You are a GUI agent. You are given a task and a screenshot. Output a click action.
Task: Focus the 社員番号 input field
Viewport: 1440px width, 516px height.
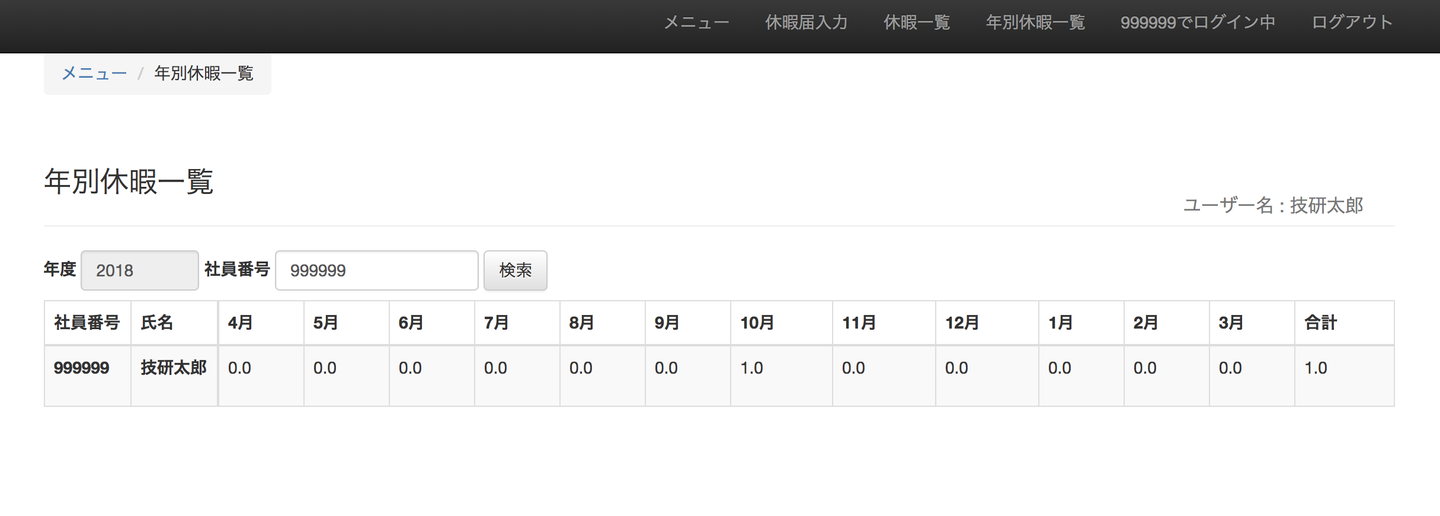[376, 270]
